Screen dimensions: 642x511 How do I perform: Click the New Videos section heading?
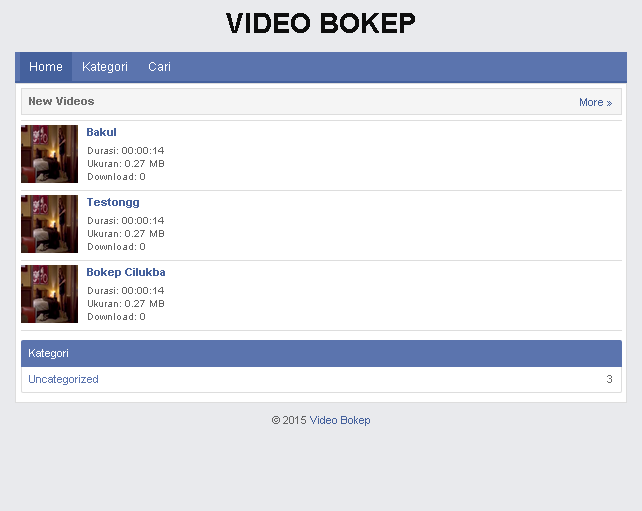point(61,101)
